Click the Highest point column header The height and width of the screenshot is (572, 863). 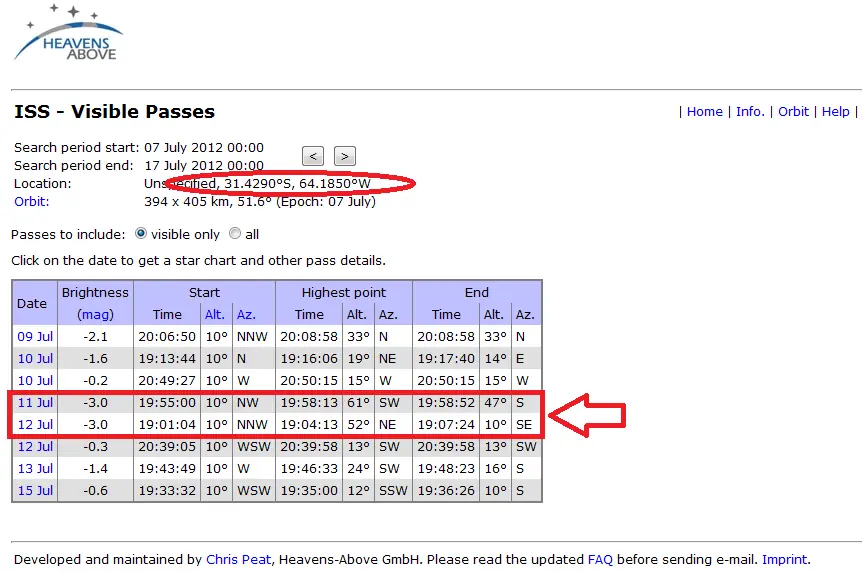click(343, 292)
